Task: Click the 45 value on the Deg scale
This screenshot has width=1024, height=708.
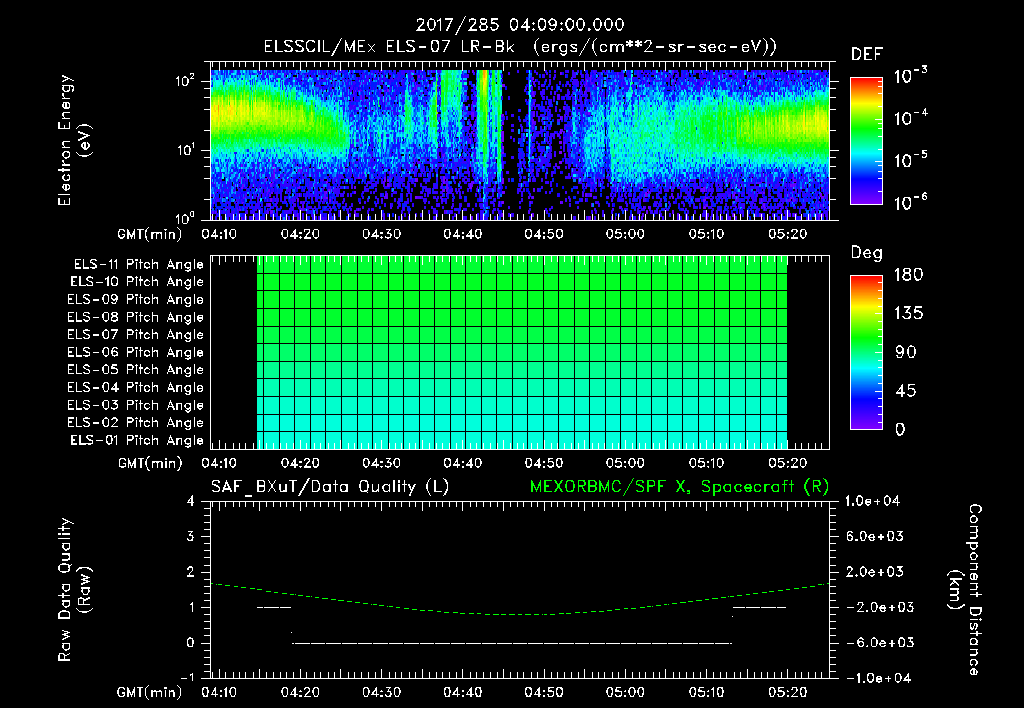Action: (905, 391)
